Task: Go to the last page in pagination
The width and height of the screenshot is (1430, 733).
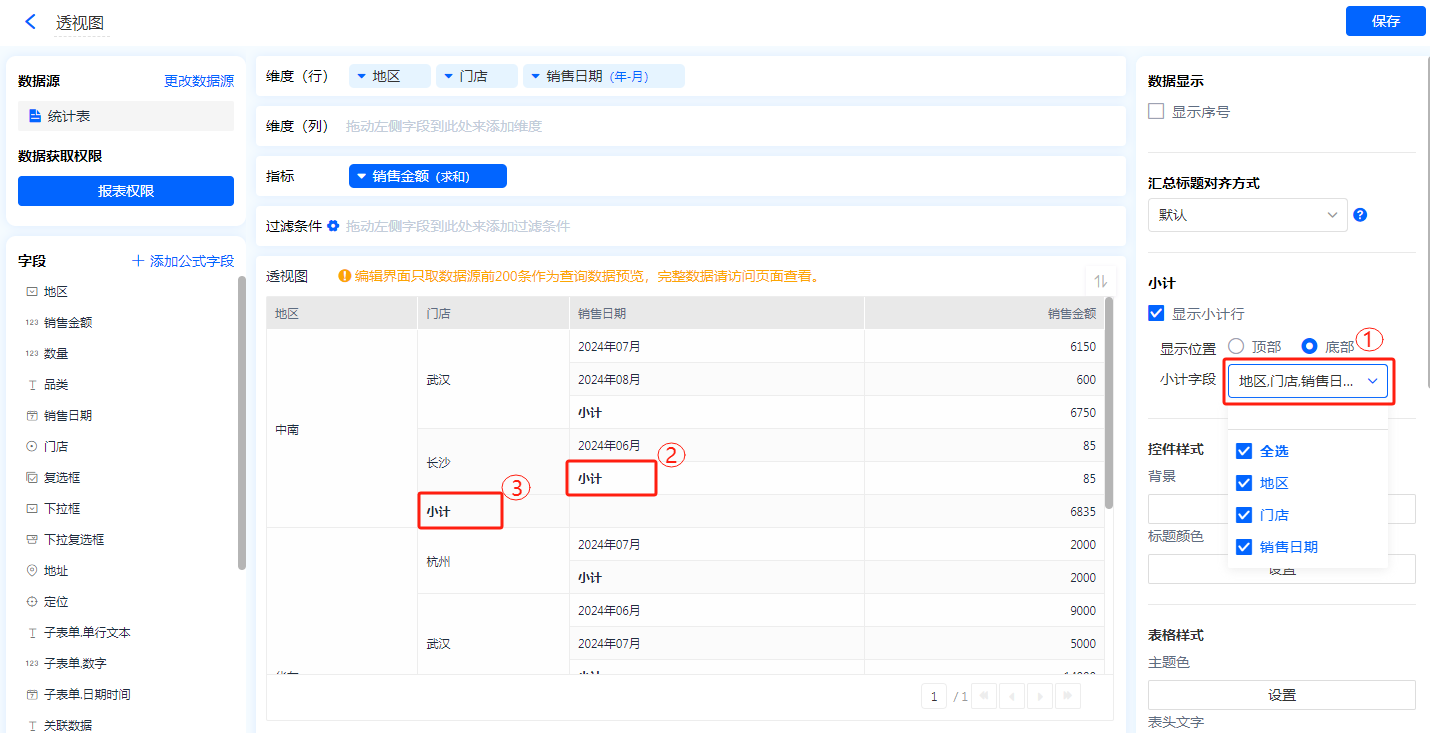Action: [x=1067, y=696]
